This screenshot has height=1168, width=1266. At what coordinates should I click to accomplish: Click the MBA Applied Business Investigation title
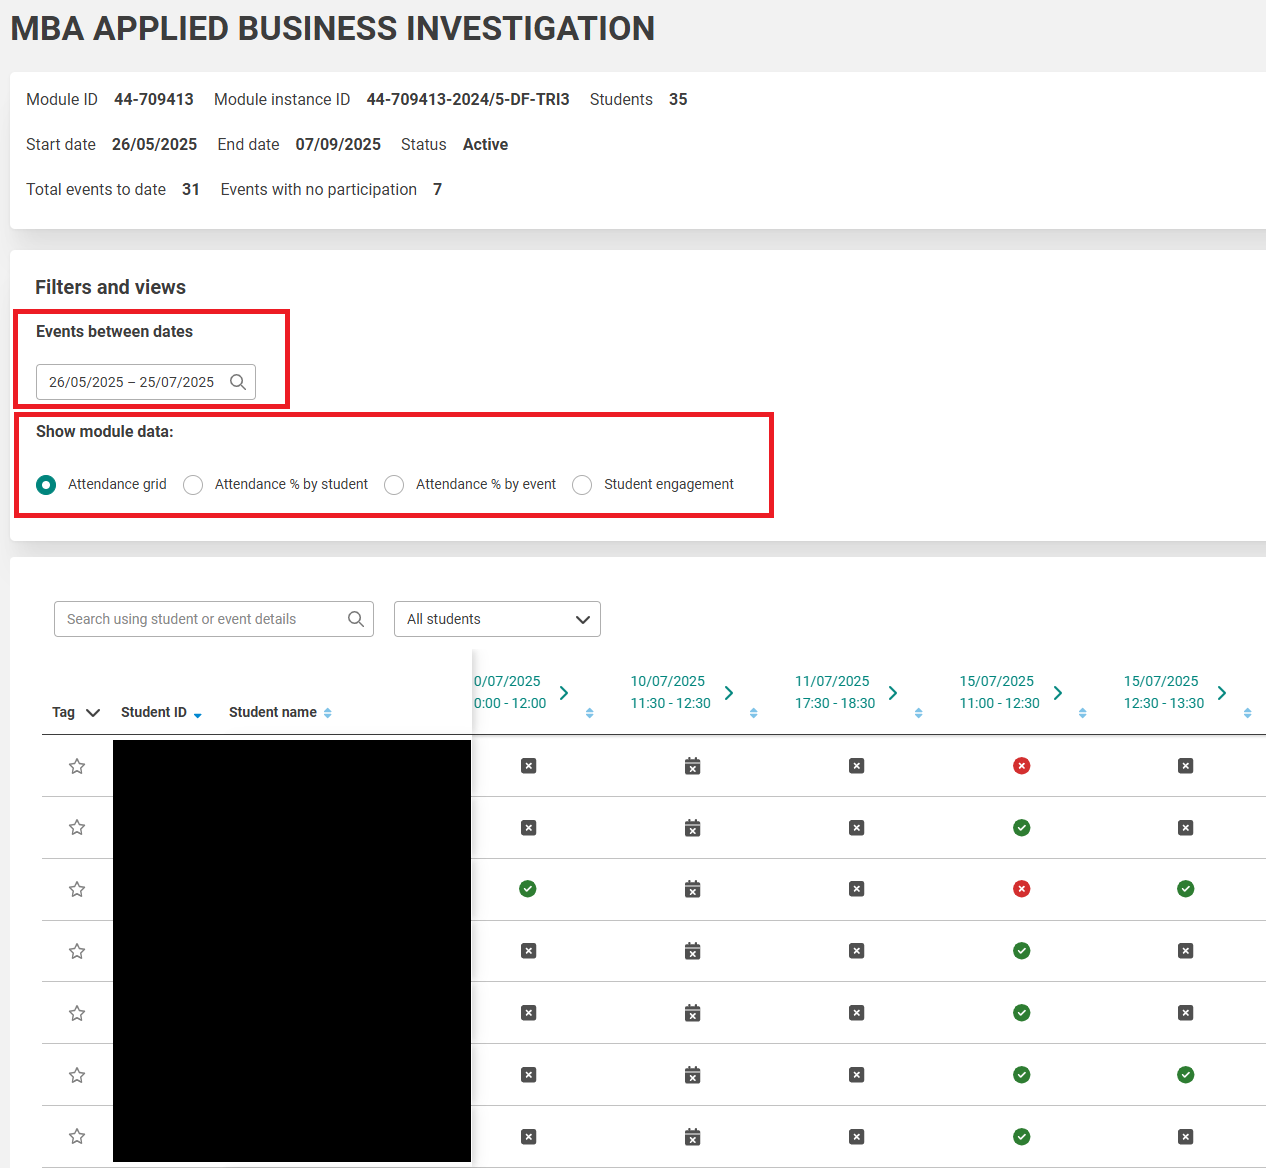pos(332,28)
